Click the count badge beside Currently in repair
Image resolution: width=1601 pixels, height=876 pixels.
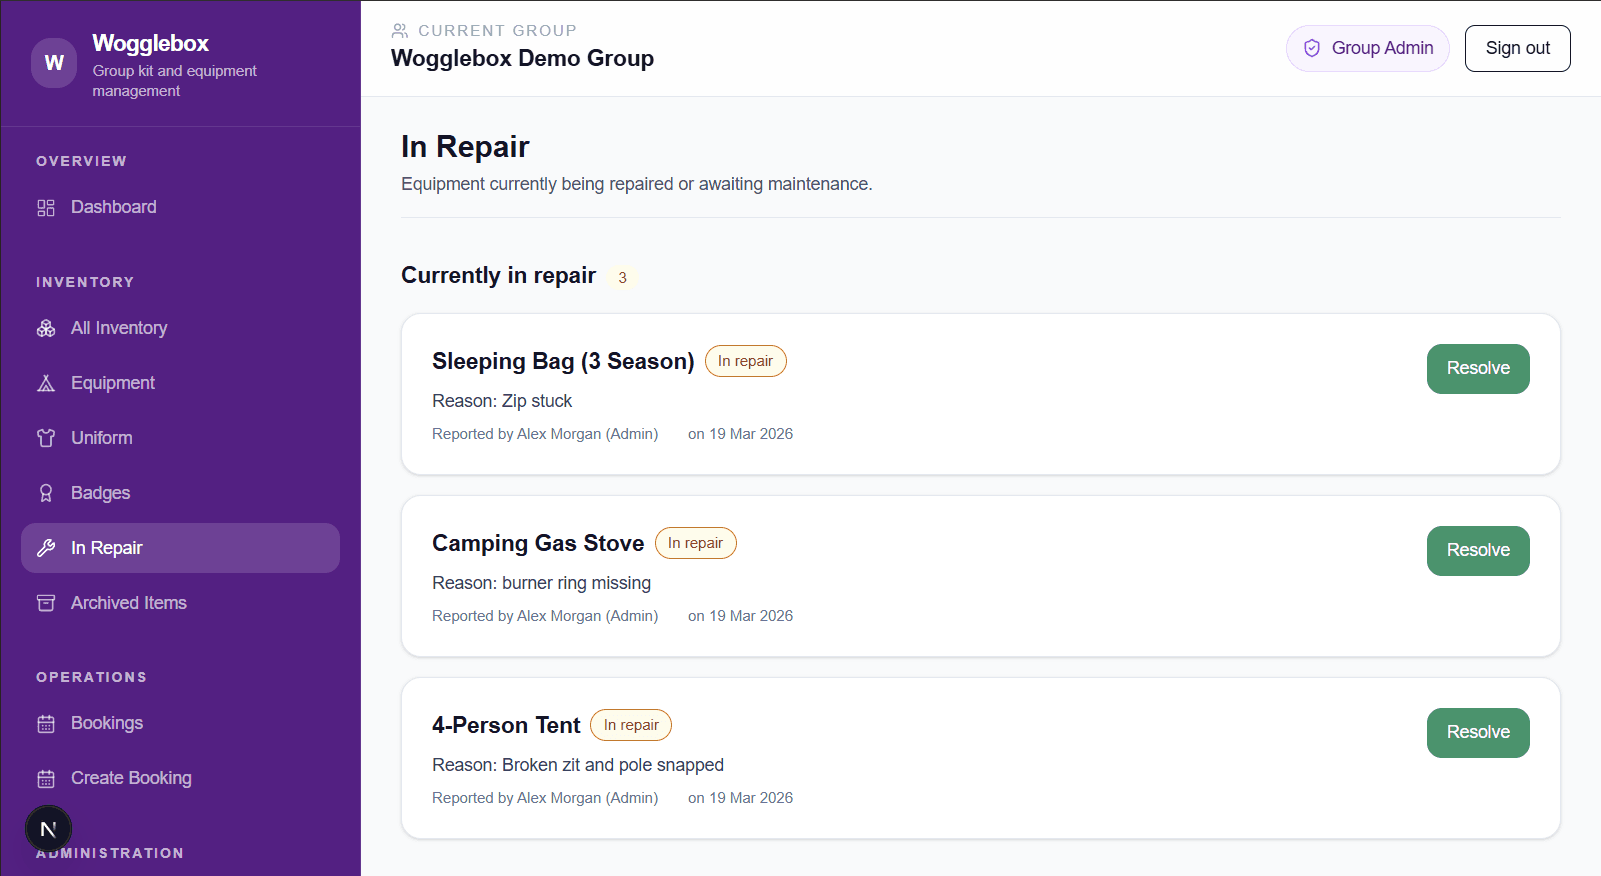click(623, 277)
